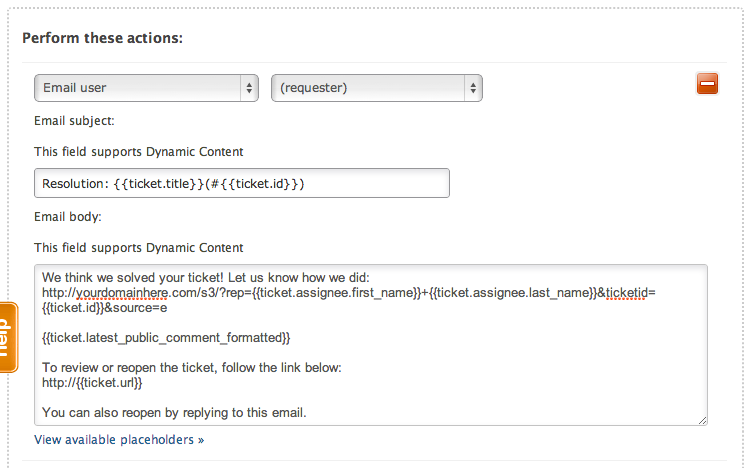Click the underlined "yourdomainhere" word
755x468 pixels.
(x=126, y=292)
